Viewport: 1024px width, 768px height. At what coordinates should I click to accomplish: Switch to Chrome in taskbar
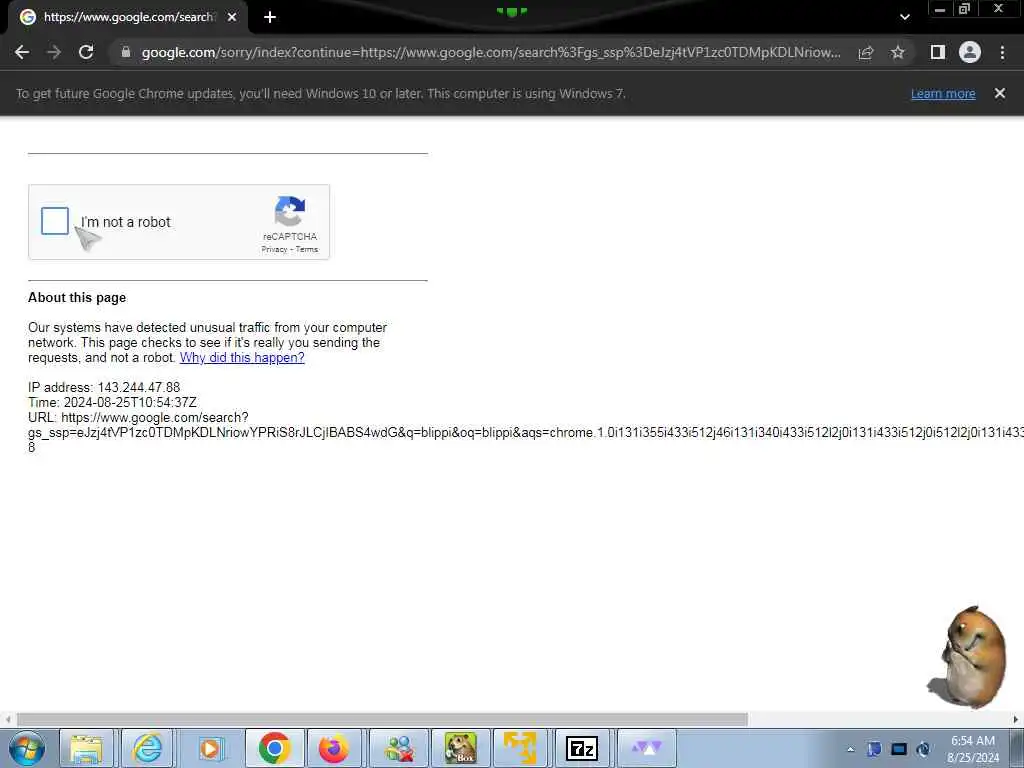274,748
